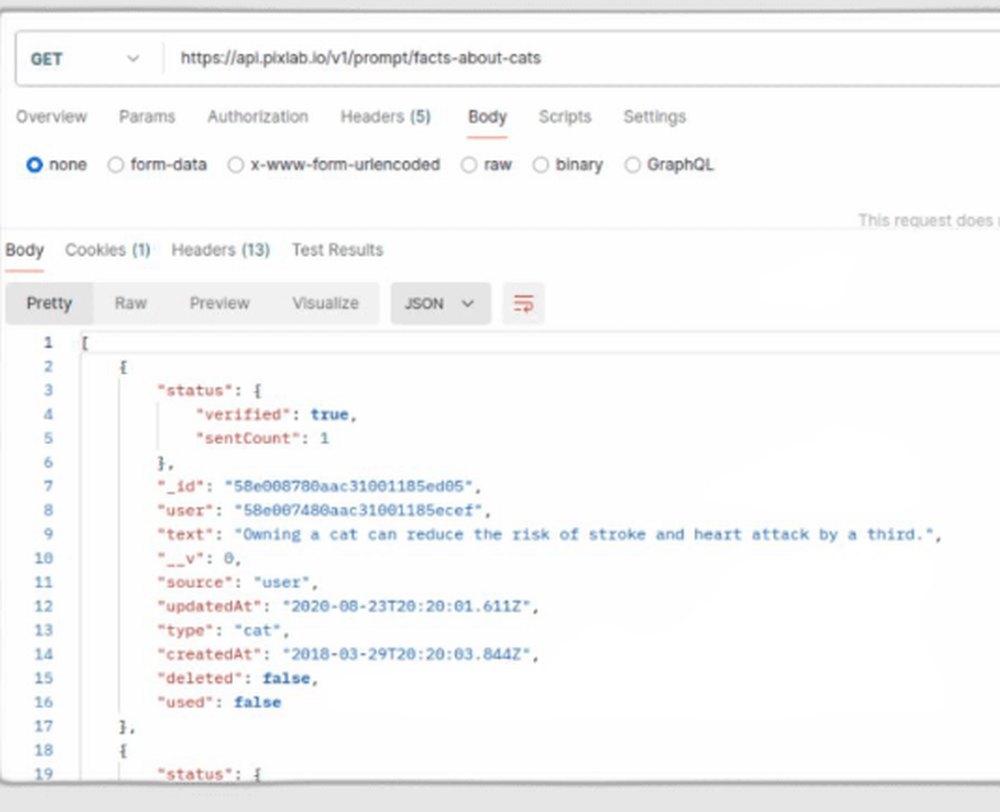Click the "createdAt" timestamp value

tap(406, 654)
